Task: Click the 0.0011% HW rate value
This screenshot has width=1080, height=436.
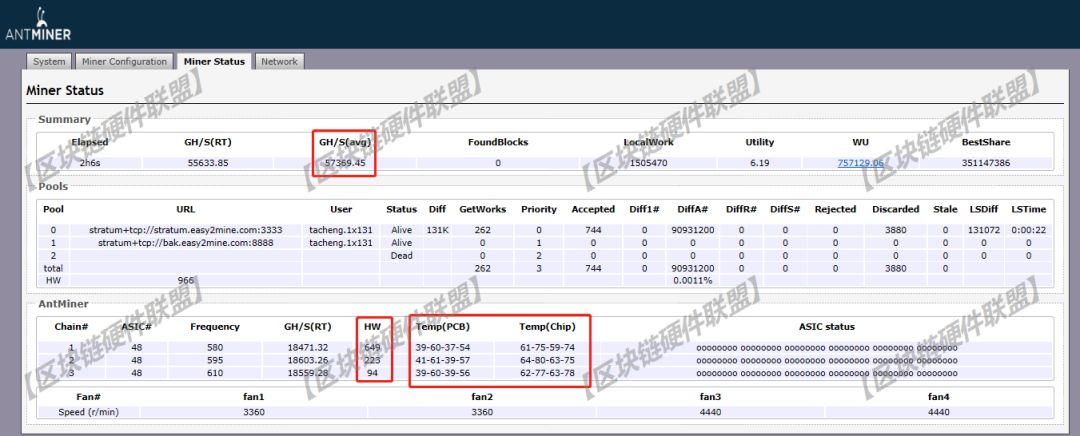Action: pyautogui.click(x=692, y=280)
